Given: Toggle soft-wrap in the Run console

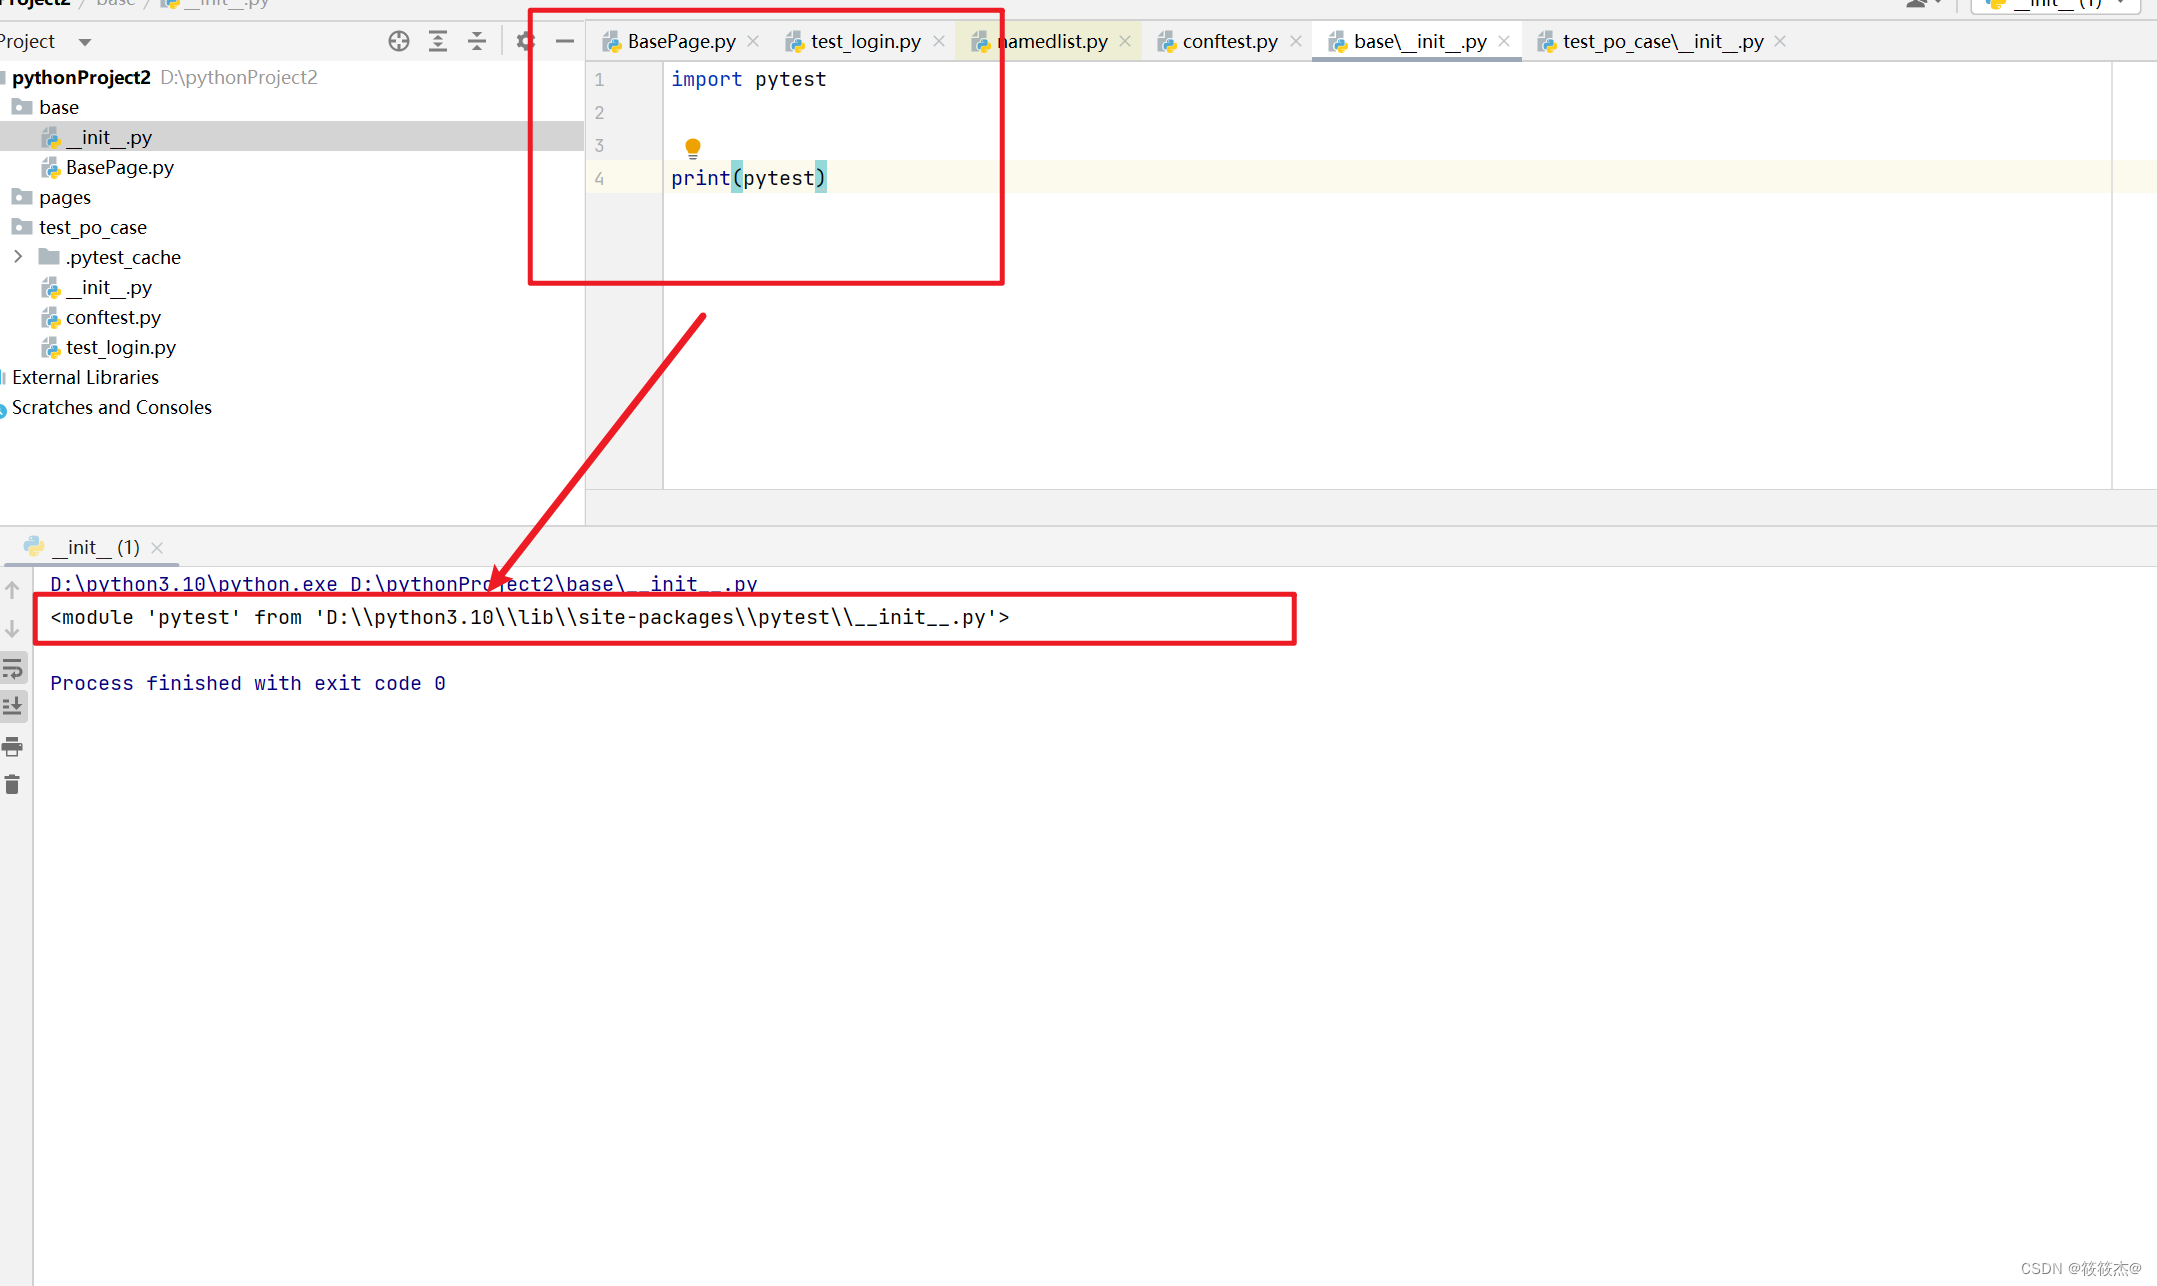Looking at the screenshot, I should (13, 668).
